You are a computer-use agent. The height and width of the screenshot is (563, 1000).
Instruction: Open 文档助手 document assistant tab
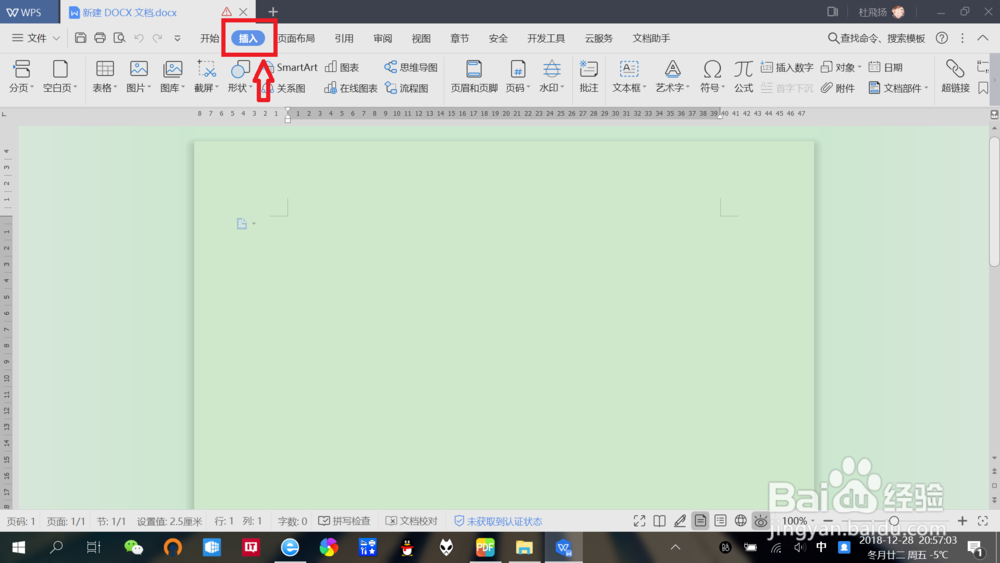click(x=651, y=38)
